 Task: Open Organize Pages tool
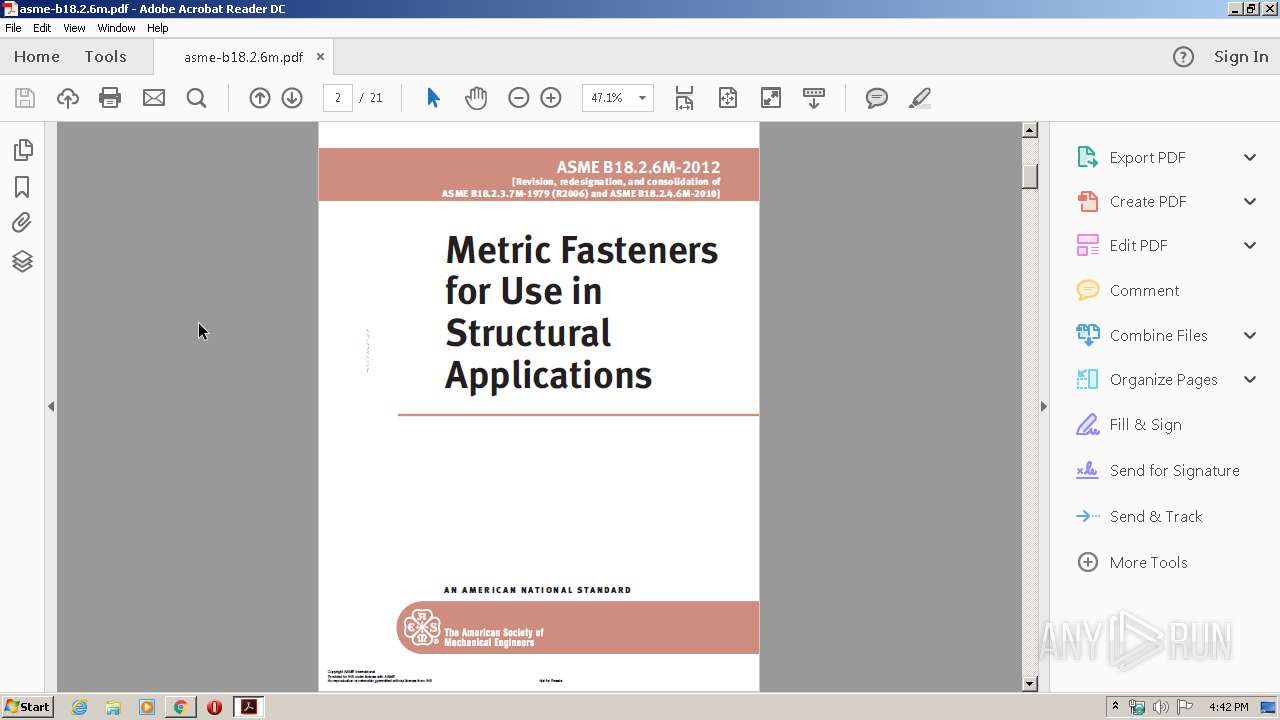coord(1147,379)
